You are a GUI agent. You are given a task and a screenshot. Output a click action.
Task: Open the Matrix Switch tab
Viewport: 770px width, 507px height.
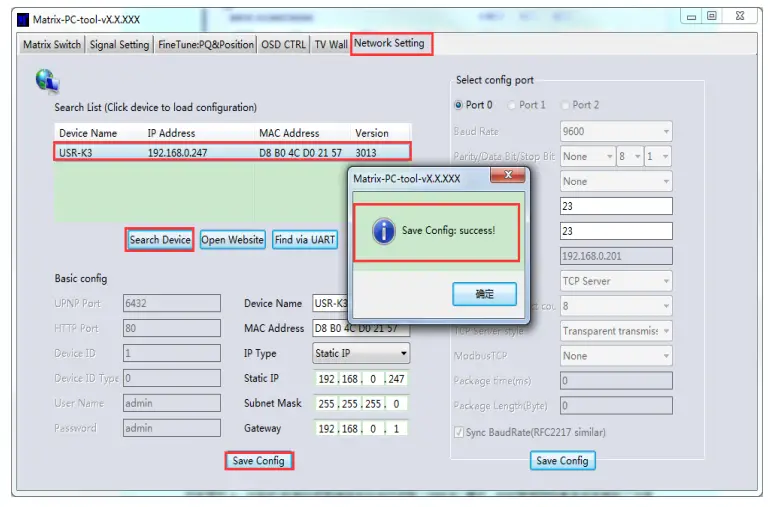tap(52, 45)
